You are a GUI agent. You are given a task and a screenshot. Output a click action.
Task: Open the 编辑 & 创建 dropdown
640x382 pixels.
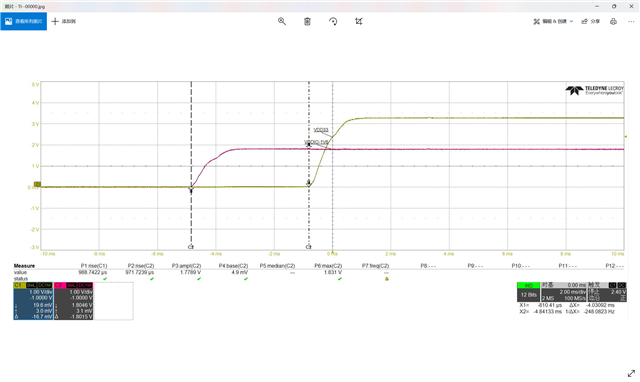(553, 22)
